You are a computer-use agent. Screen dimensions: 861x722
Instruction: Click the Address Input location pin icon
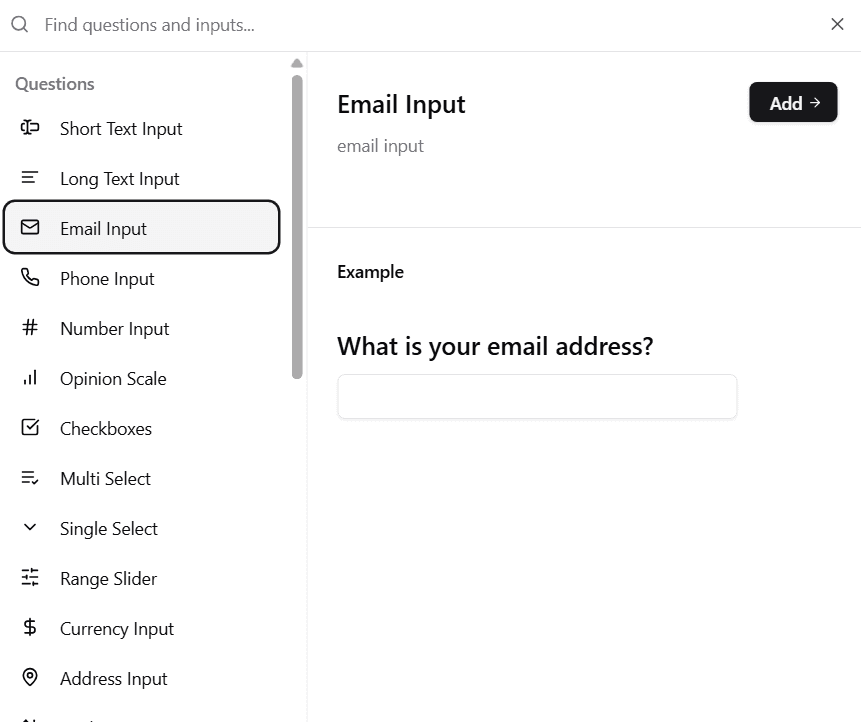click(29, 678)
